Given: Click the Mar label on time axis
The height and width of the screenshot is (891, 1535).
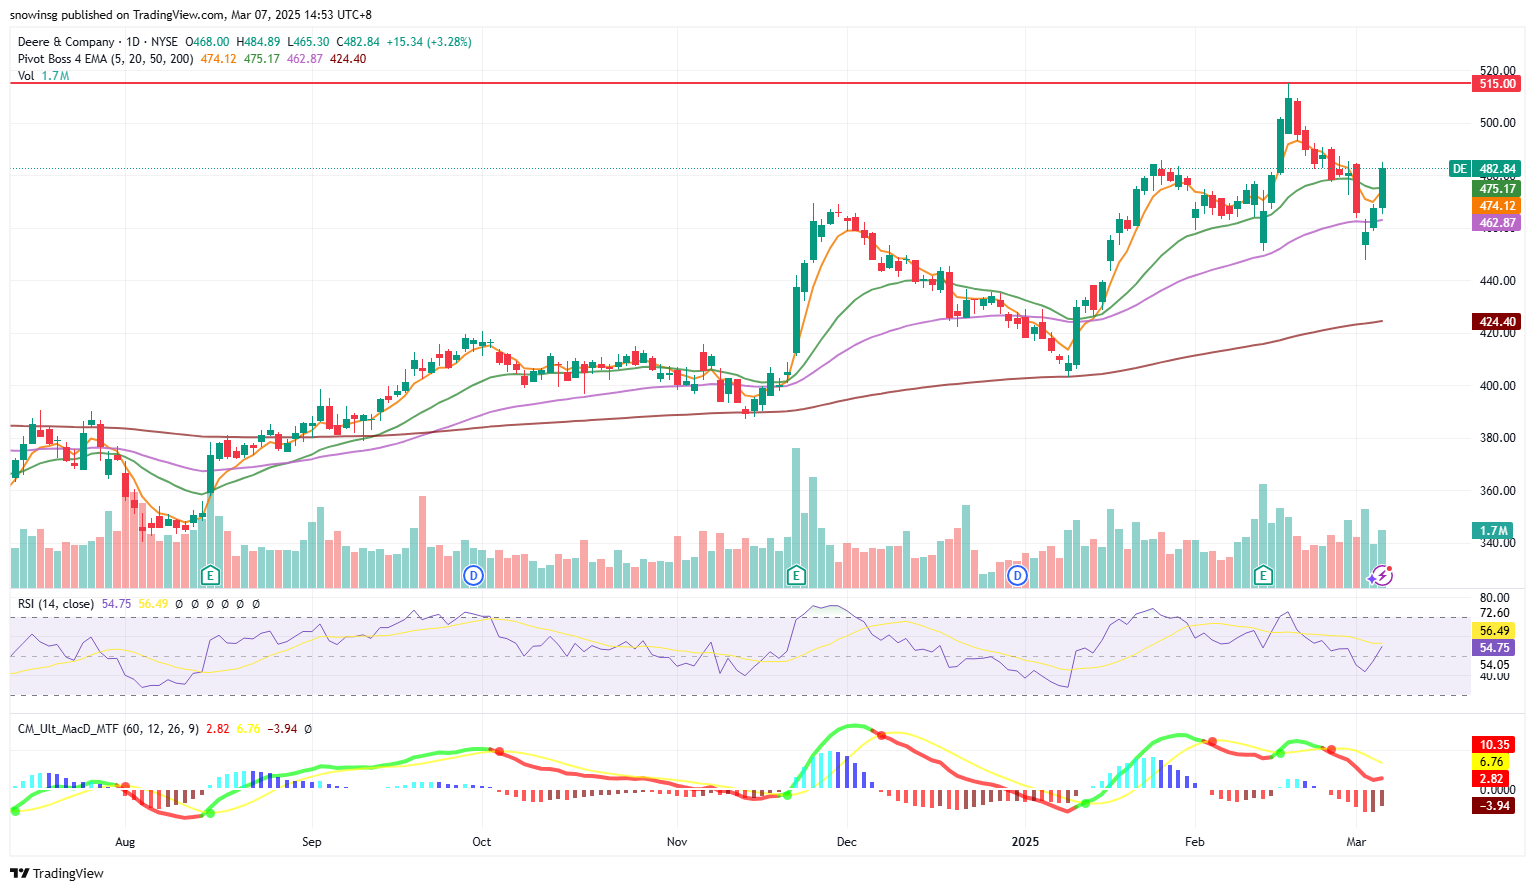Looking at the screenshot, I should click(x=1356, y=842).
